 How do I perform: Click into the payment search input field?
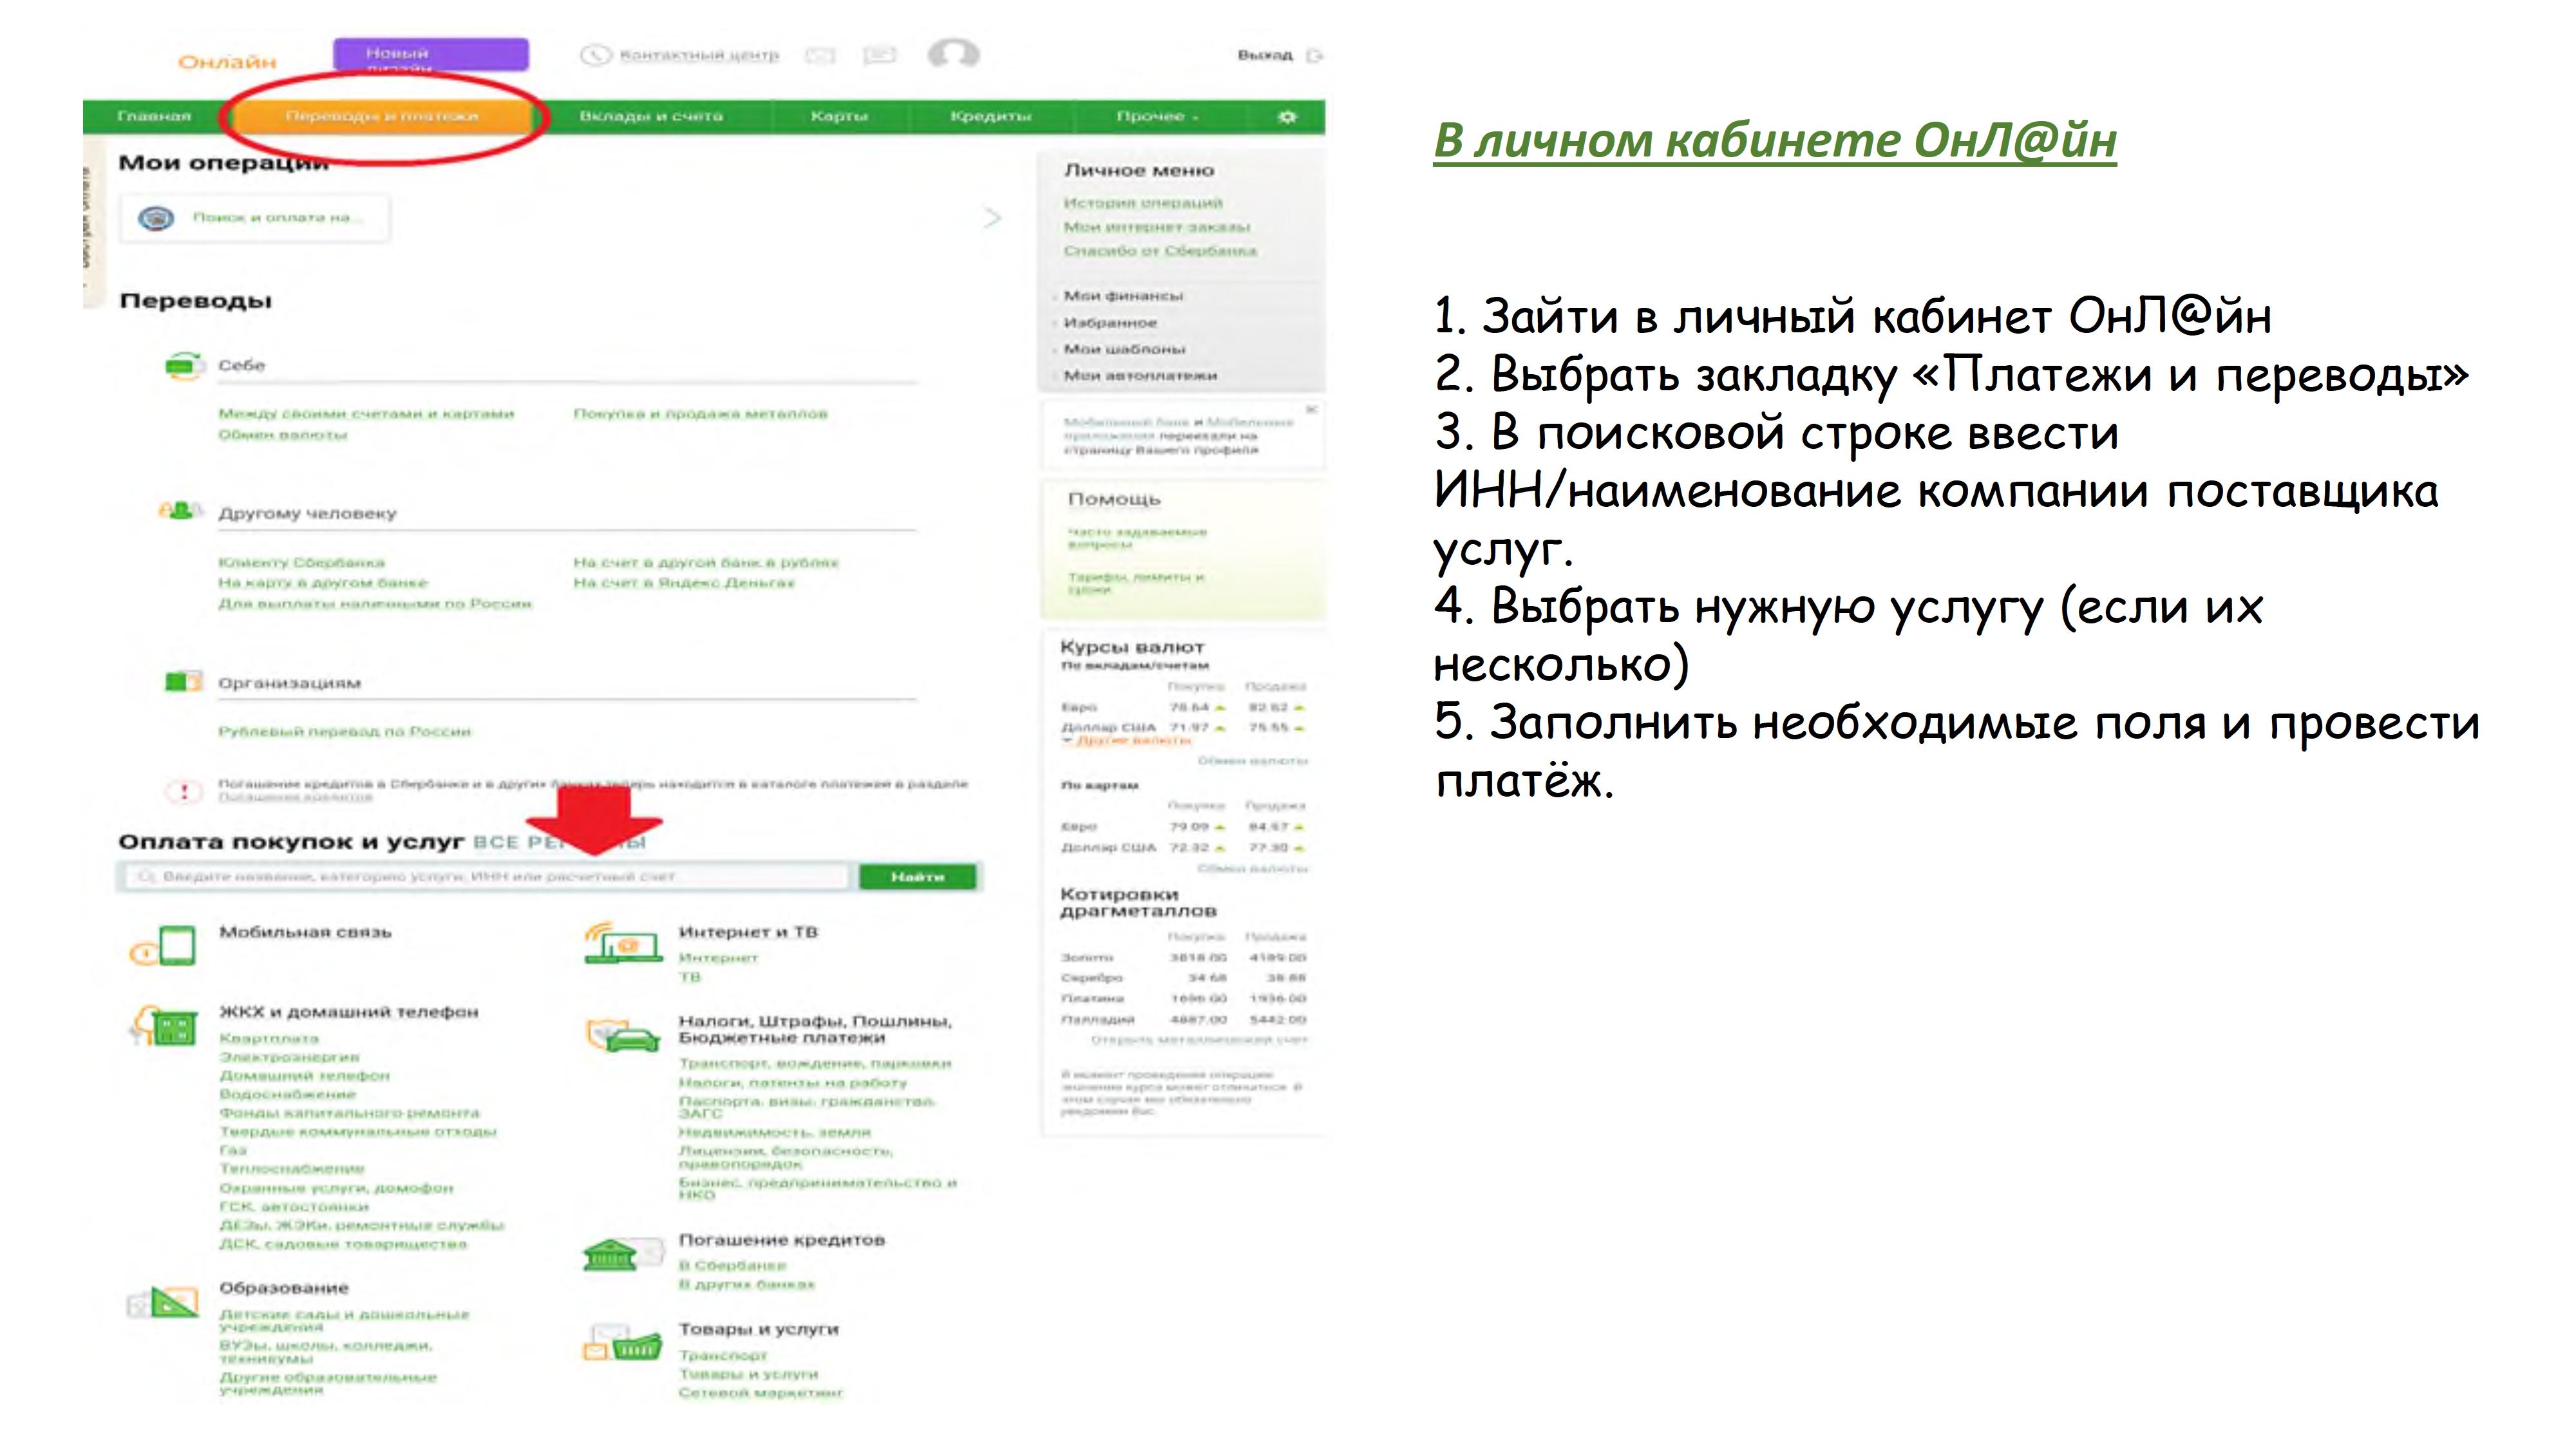coord(488,877)
